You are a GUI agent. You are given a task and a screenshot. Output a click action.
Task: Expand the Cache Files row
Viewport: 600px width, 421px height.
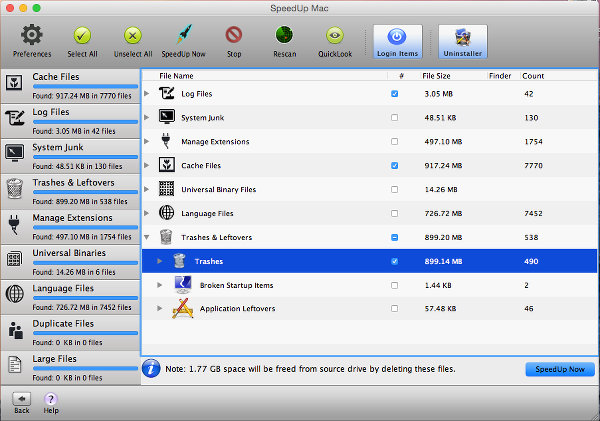click(x=147, y=165)
